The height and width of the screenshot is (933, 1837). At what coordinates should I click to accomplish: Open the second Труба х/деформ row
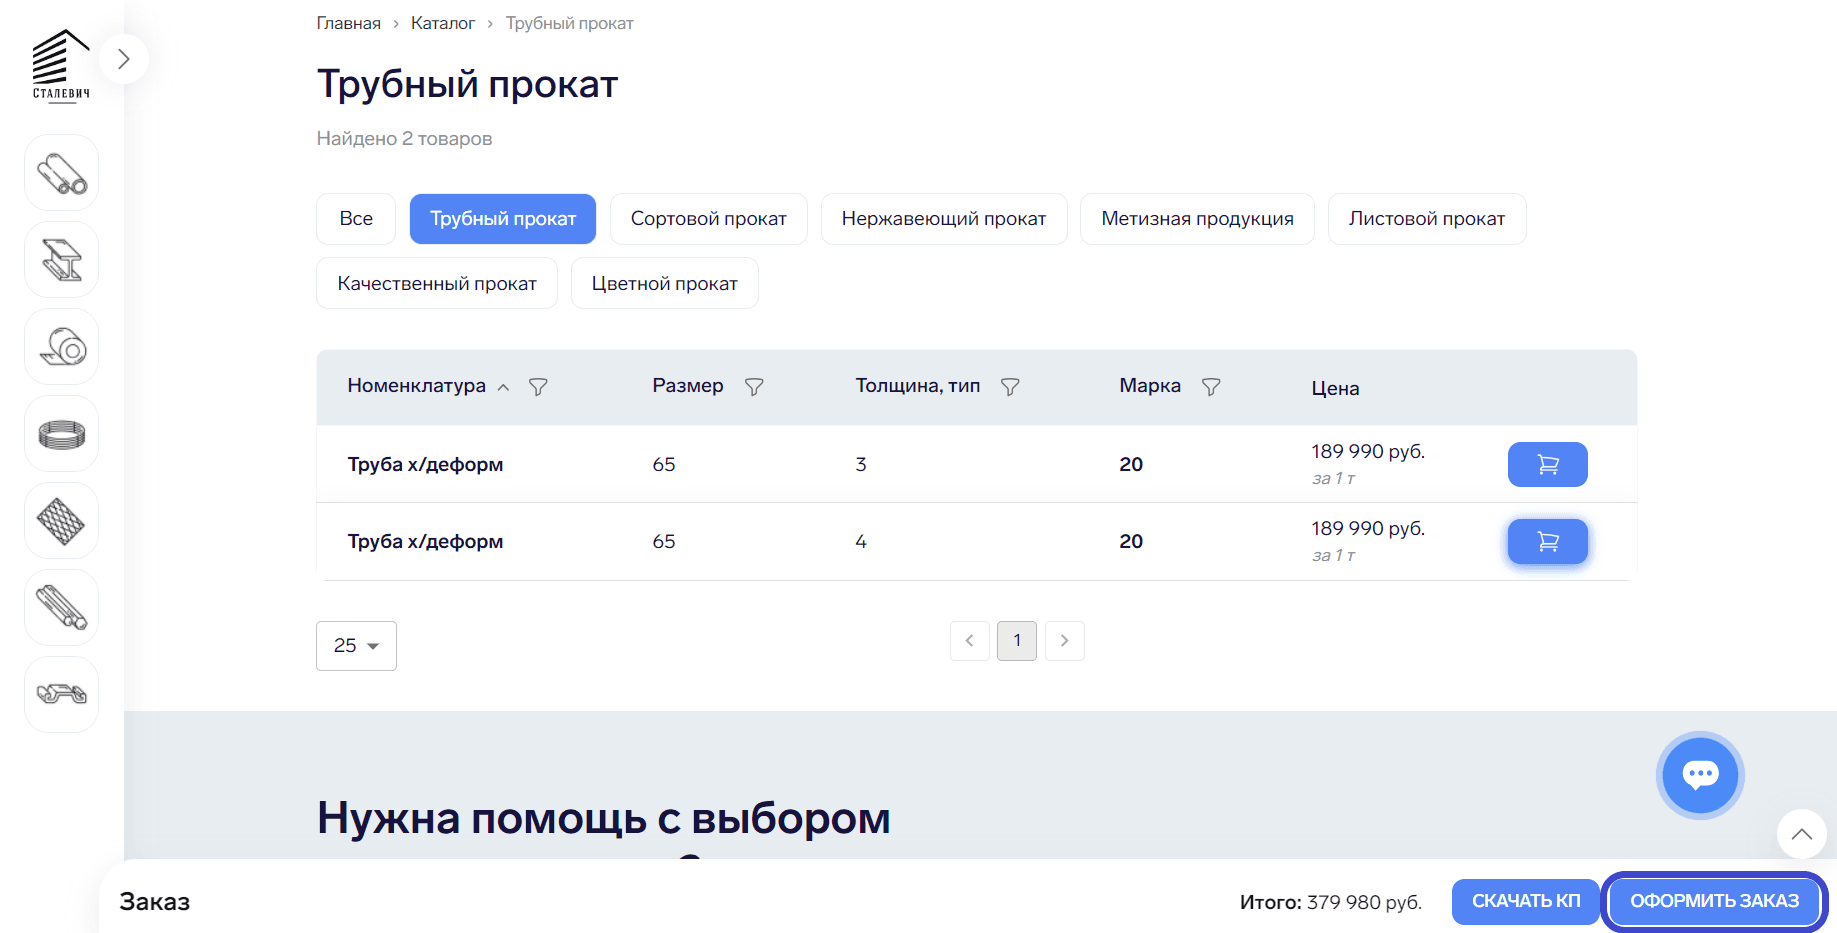pos(977,542)
